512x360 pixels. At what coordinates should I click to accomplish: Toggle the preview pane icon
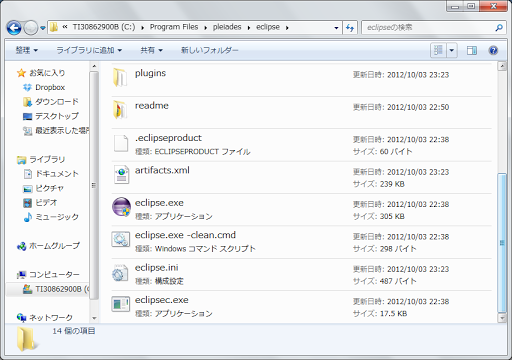click(472, 51)
